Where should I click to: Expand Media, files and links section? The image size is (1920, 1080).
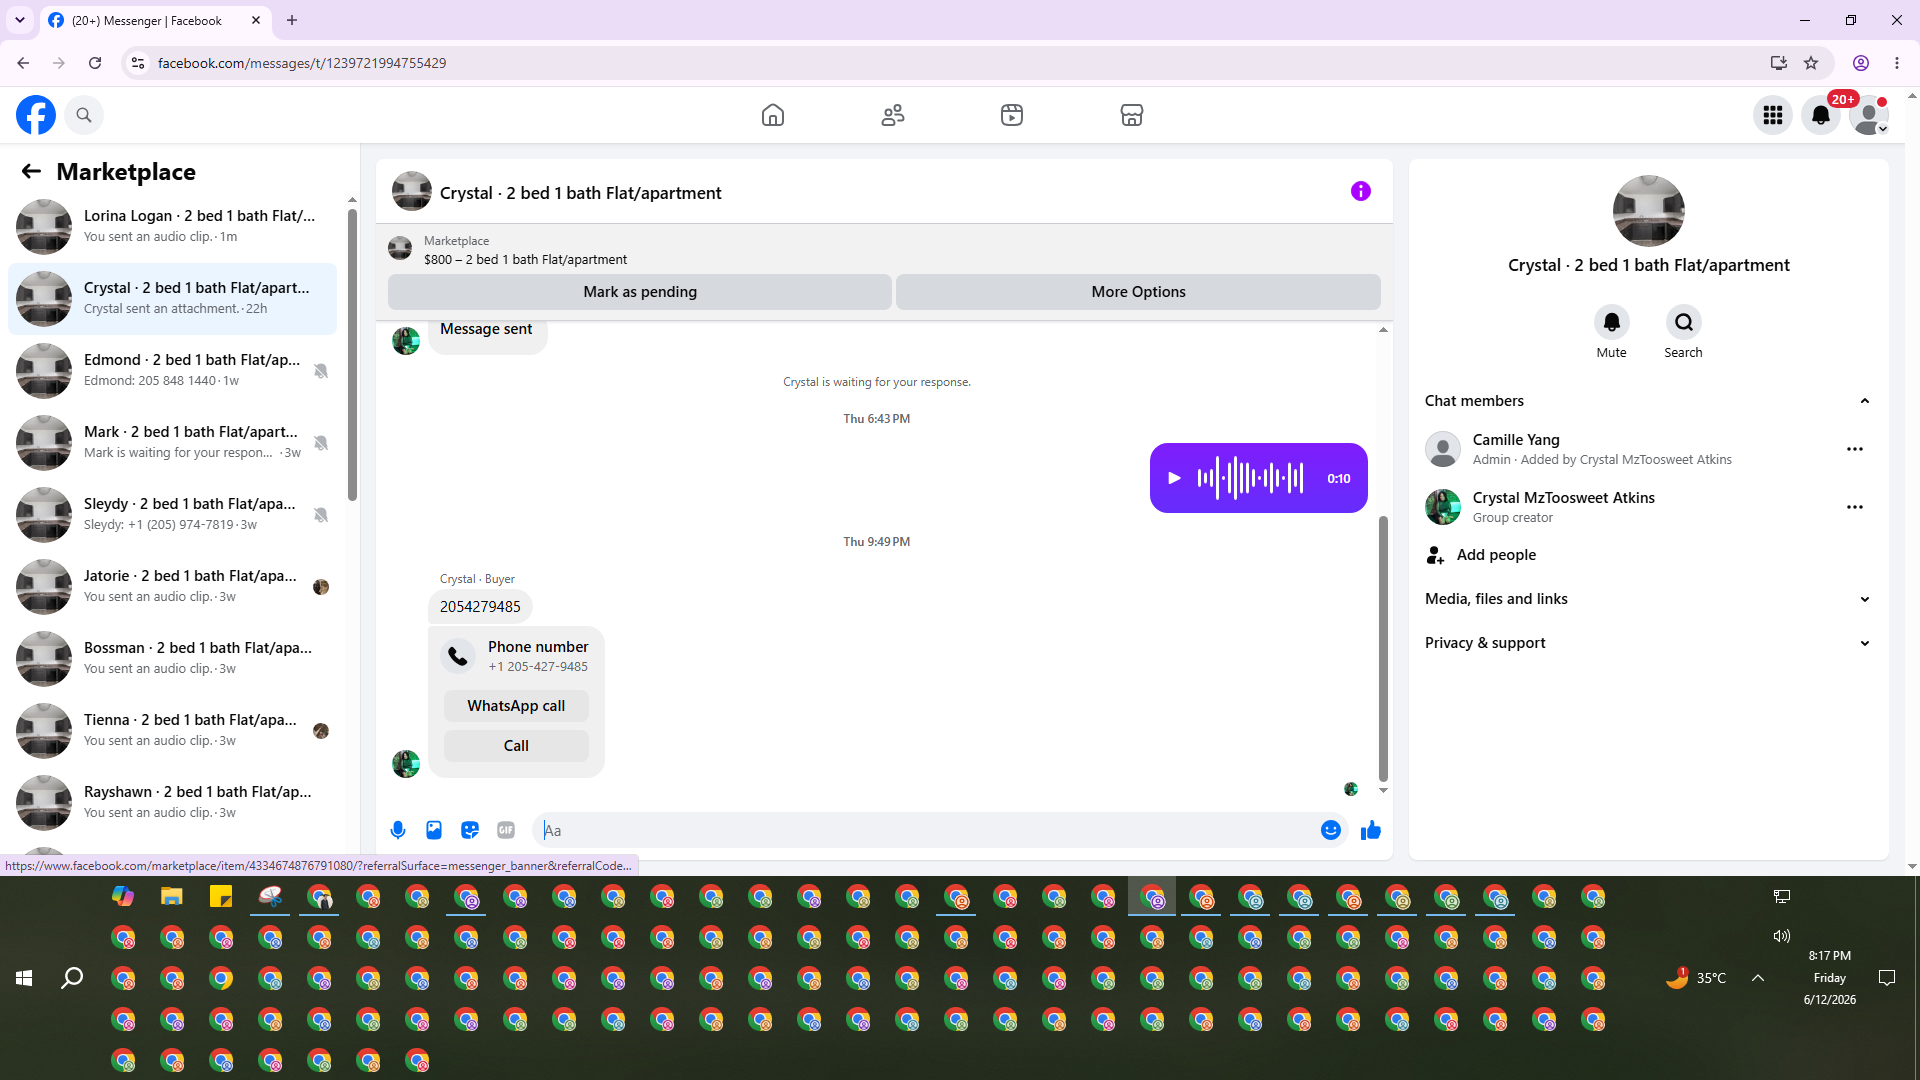[1648, 599]
